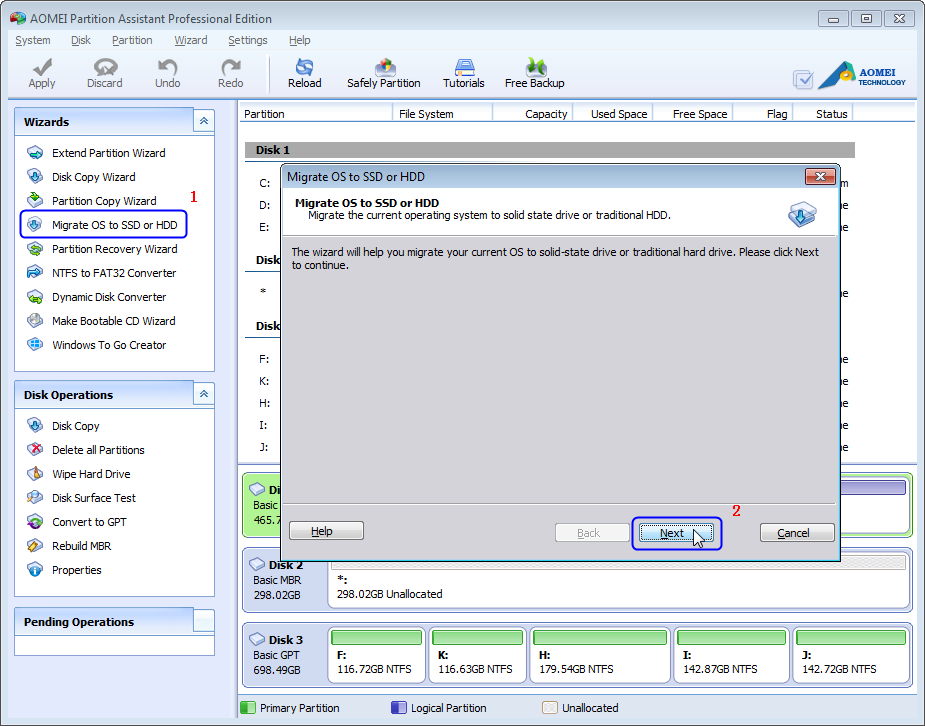Screen dimensions: 925x726
Task: Collapse the Wizards panel
Action: [x=204, y=121]
